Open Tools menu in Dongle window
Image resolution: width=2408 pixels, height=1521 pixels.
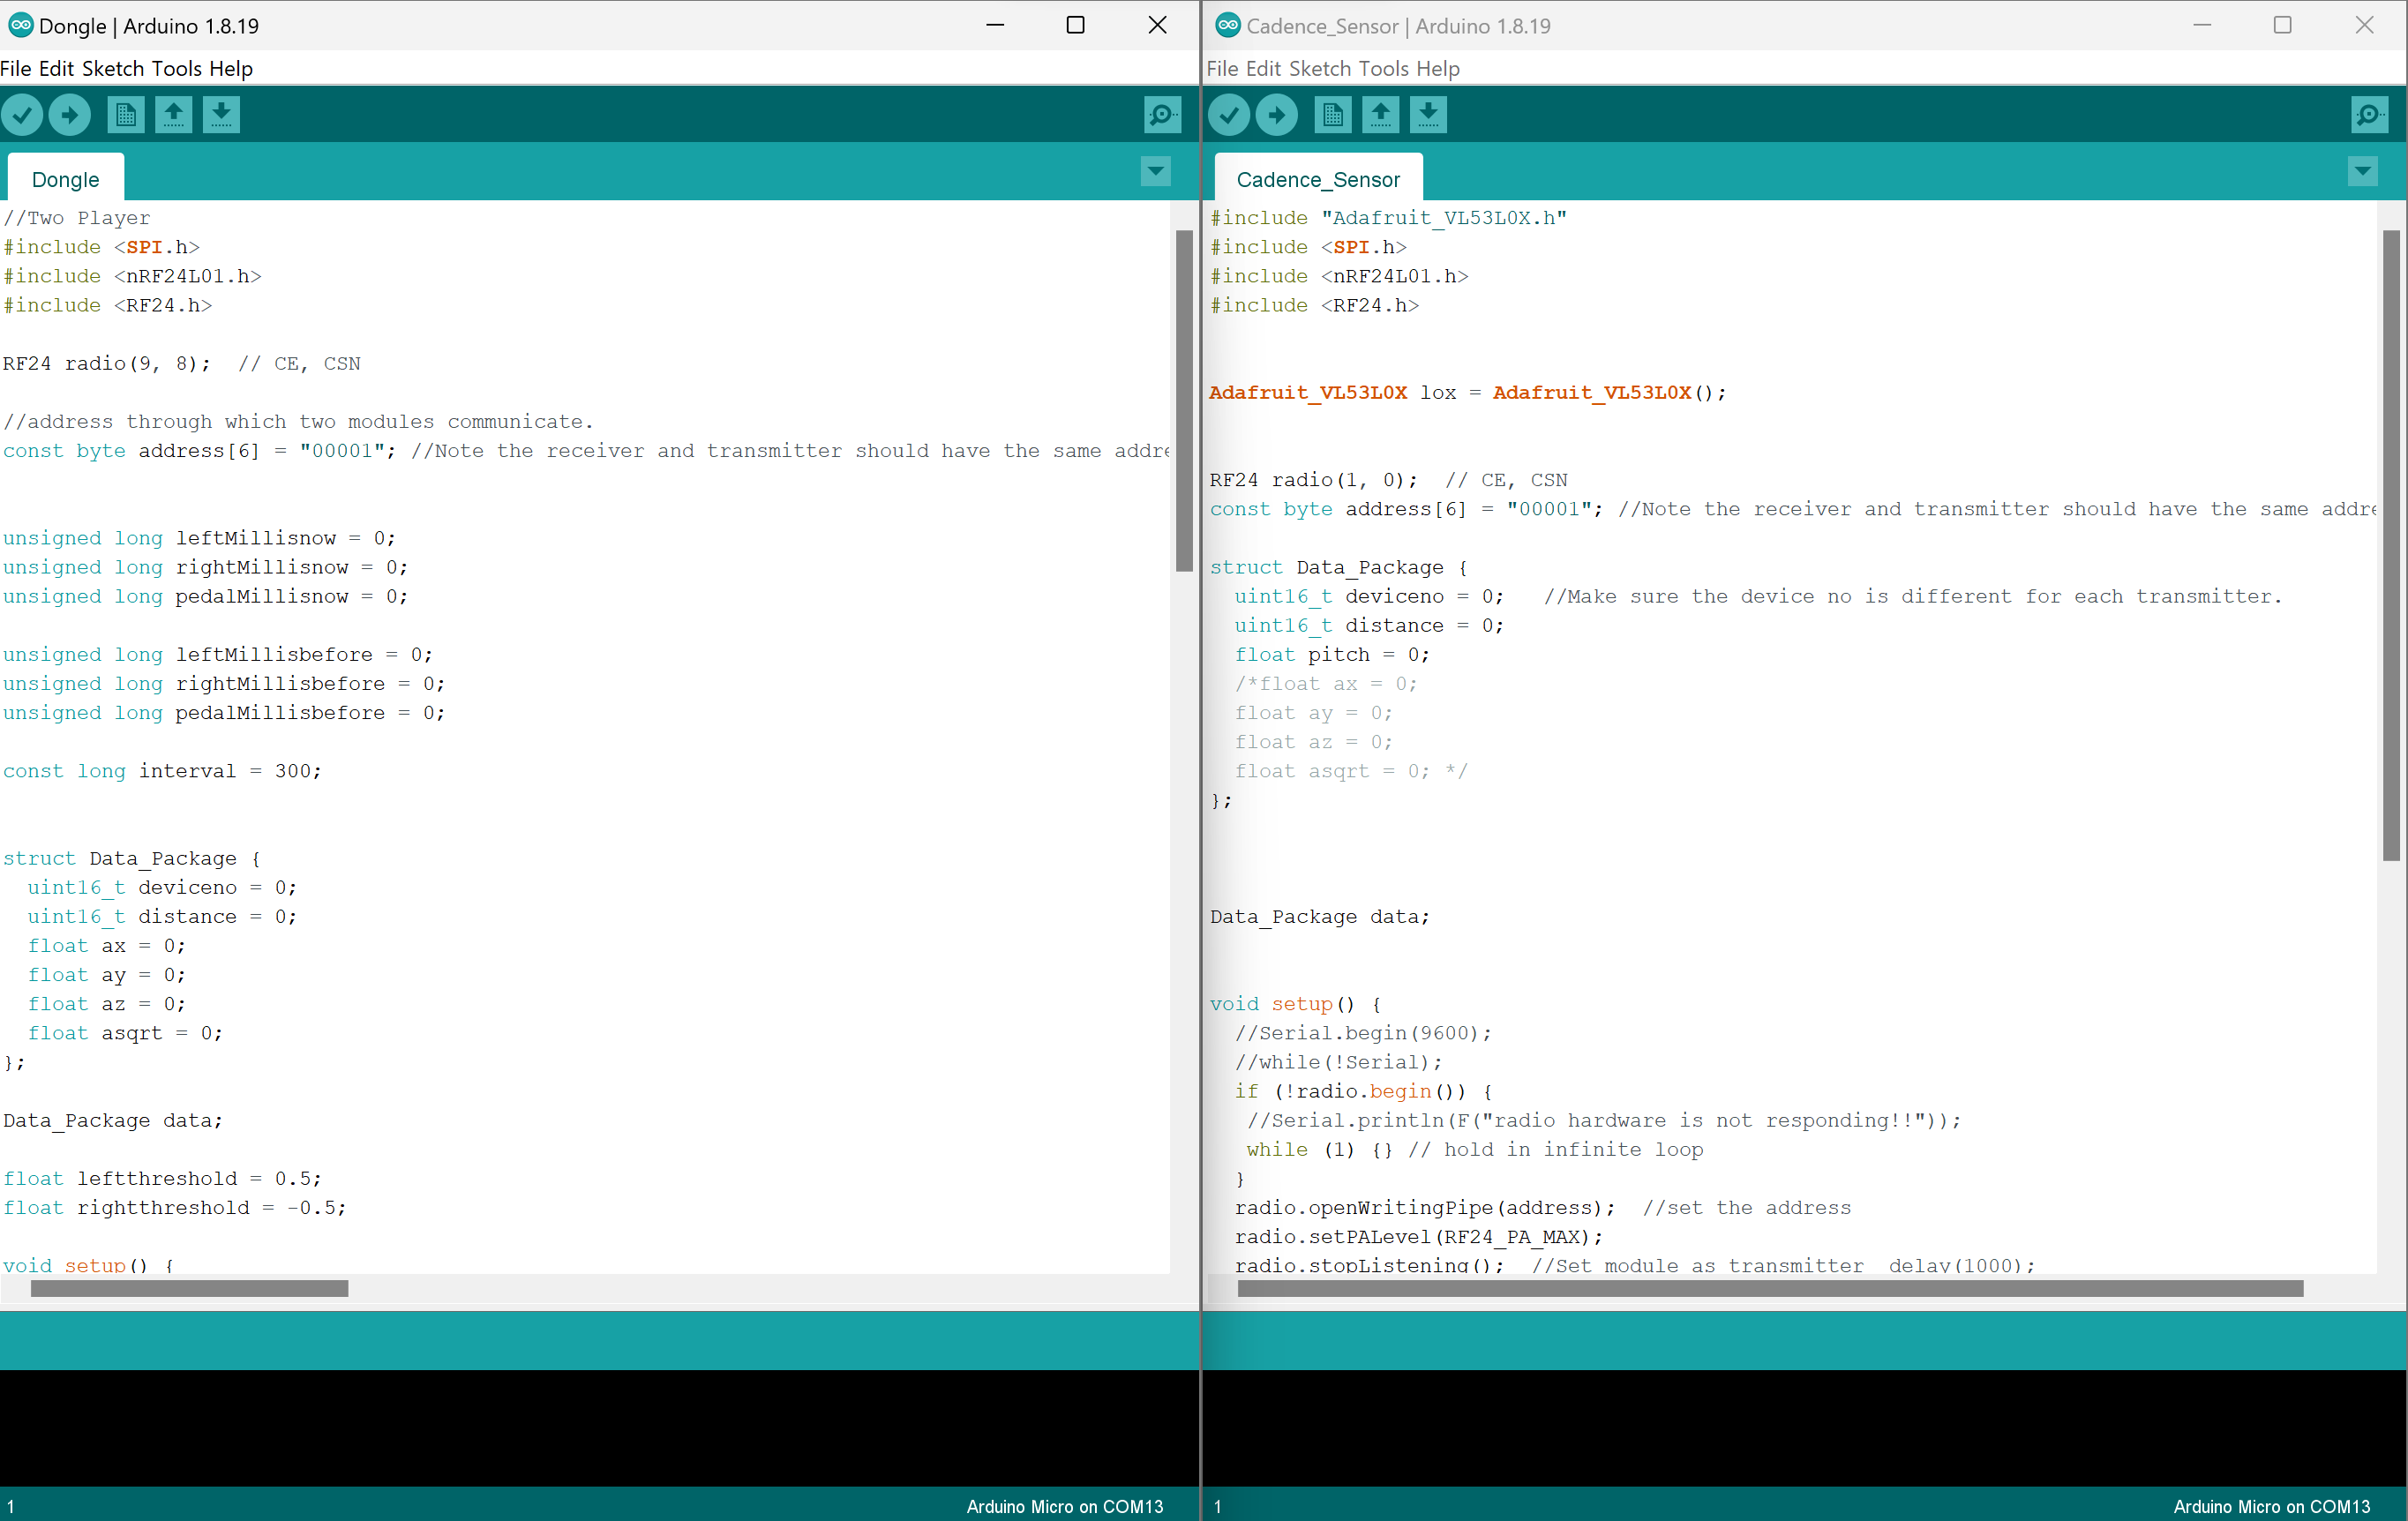click(x=177, y=68)
